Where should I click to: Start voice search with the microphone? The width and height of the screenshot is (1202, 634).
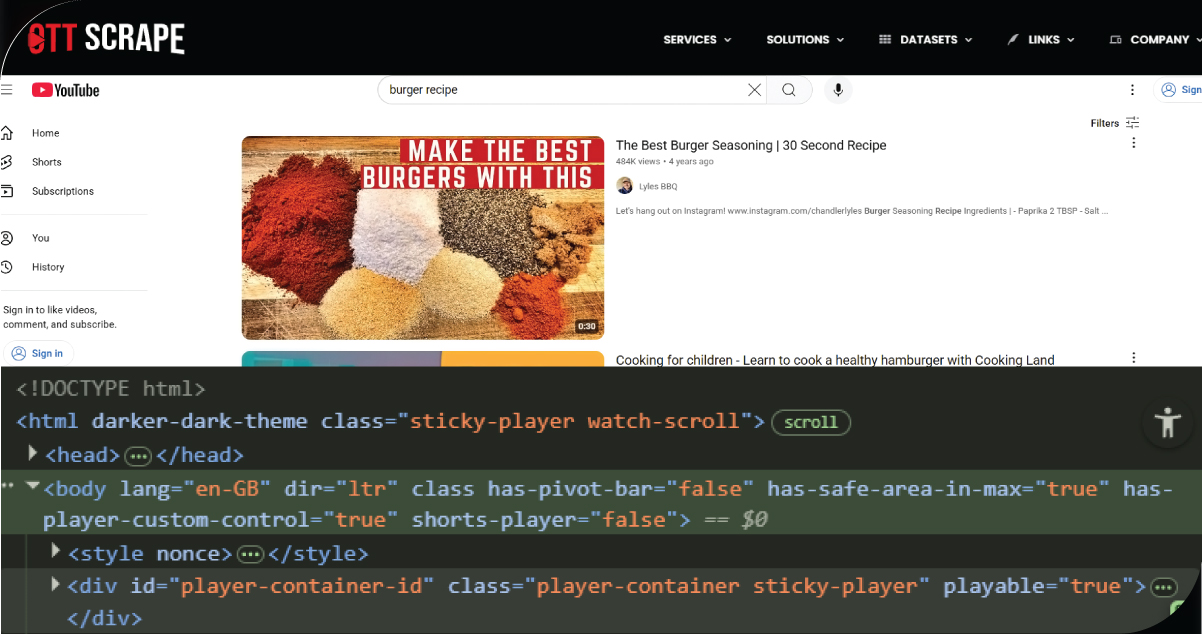[838, 90]
